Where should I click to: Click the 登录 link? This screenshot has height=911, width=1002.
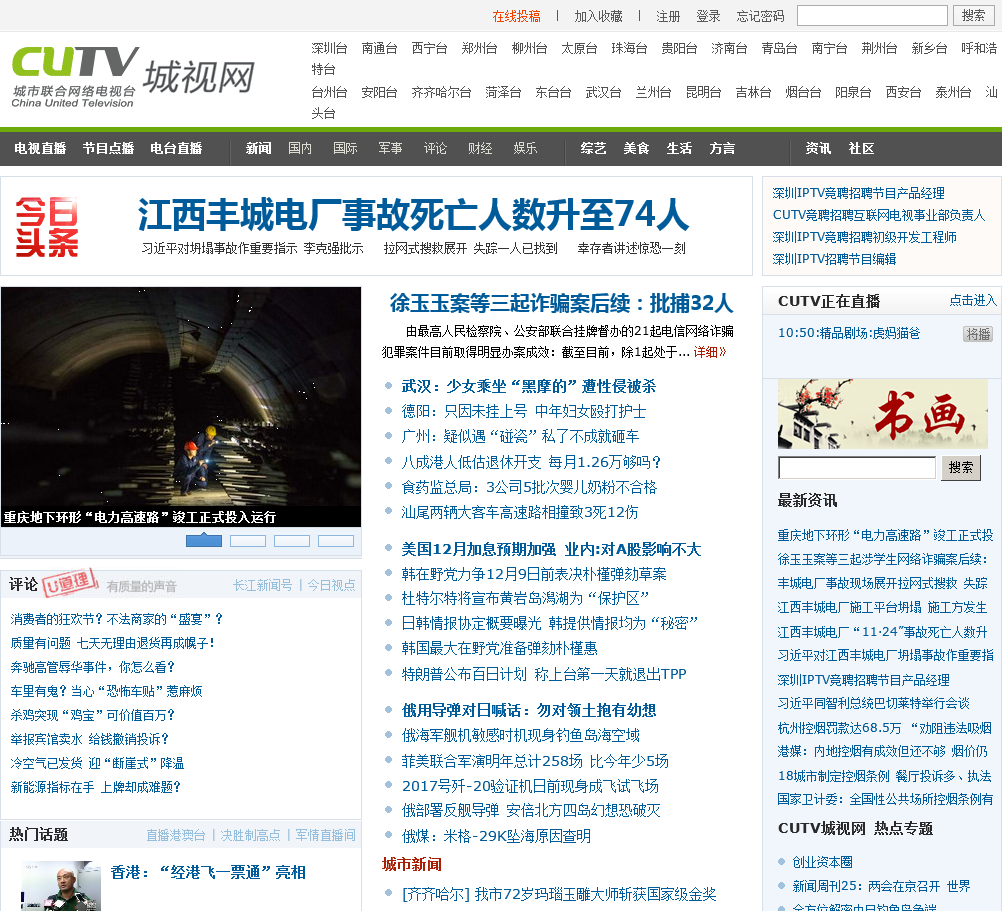pos(708,16)
